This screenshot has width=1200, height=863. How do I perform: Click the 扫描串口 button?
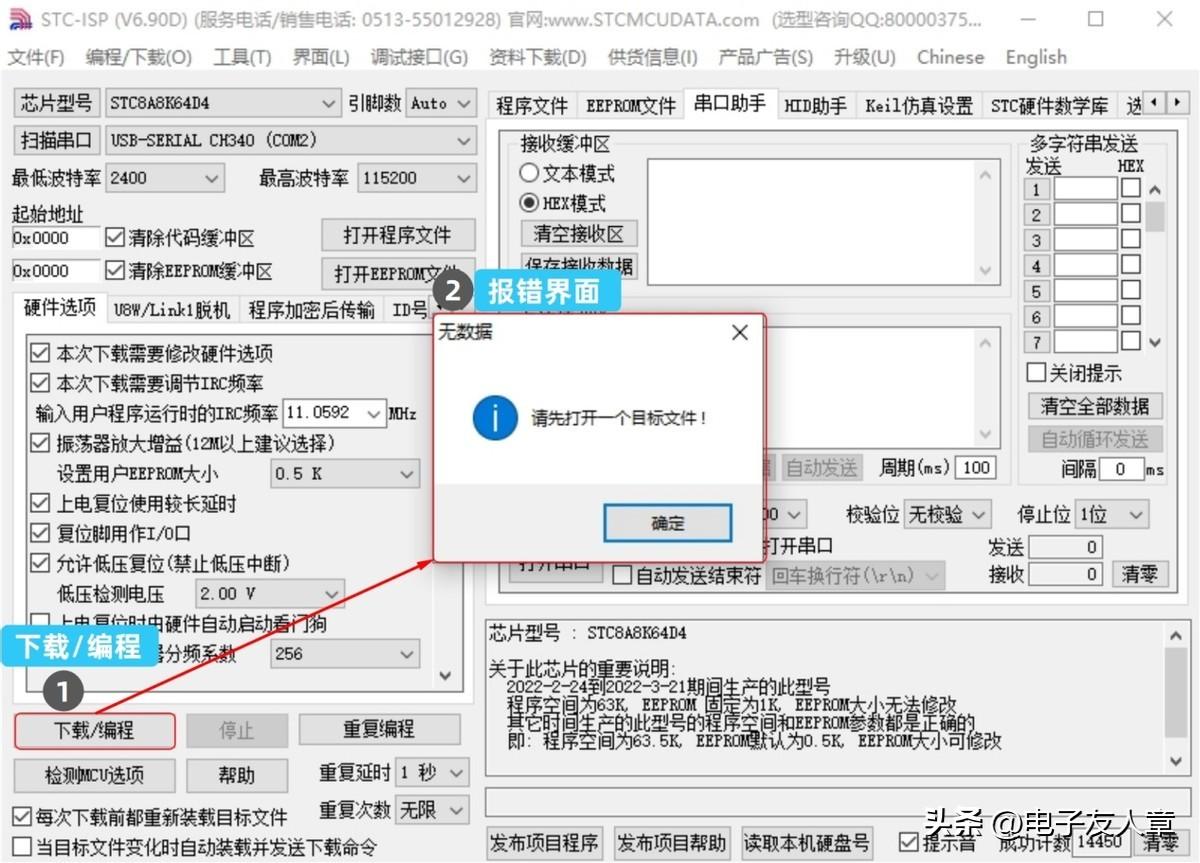coord(56,140)
